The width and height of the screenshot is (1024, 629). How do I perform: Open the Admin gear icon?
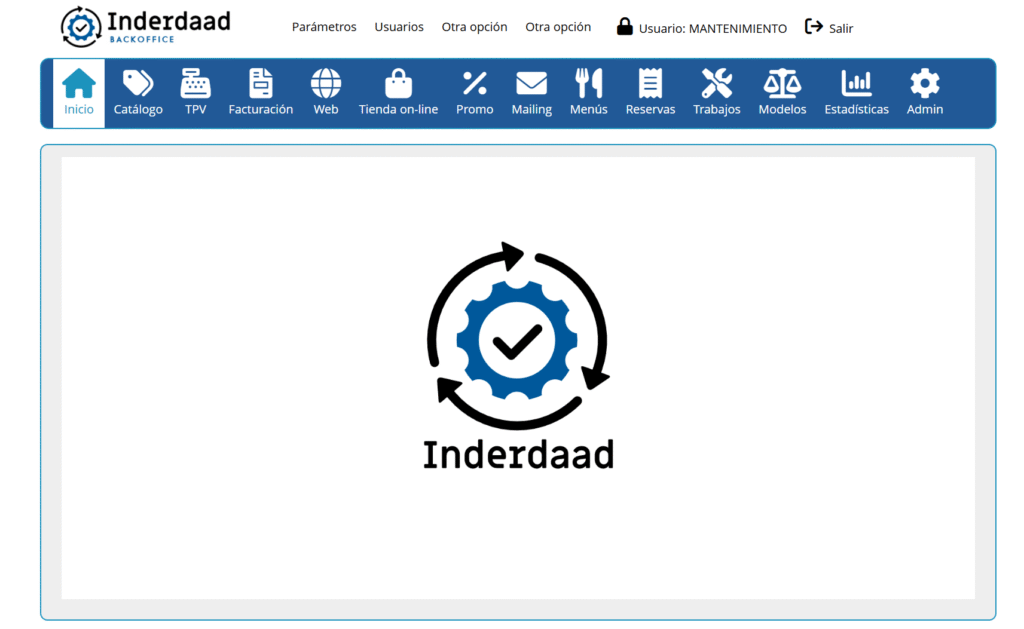point(925,84)
